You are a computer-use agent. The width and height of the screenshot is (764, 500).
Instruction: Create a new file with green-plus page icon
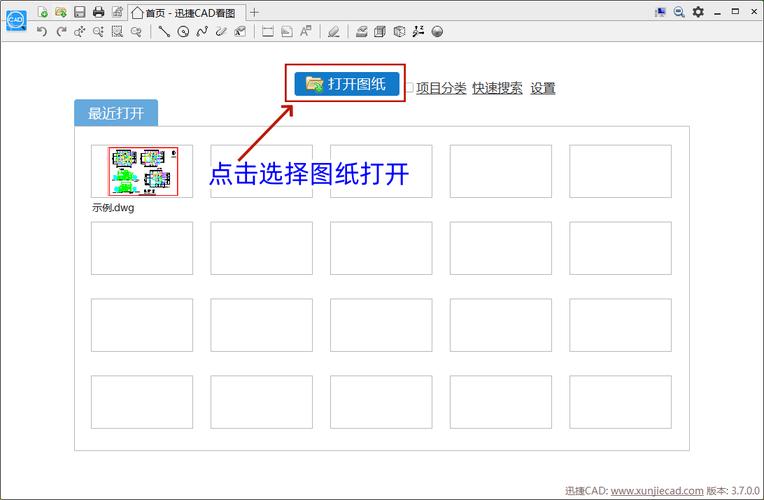pos(43,12)
